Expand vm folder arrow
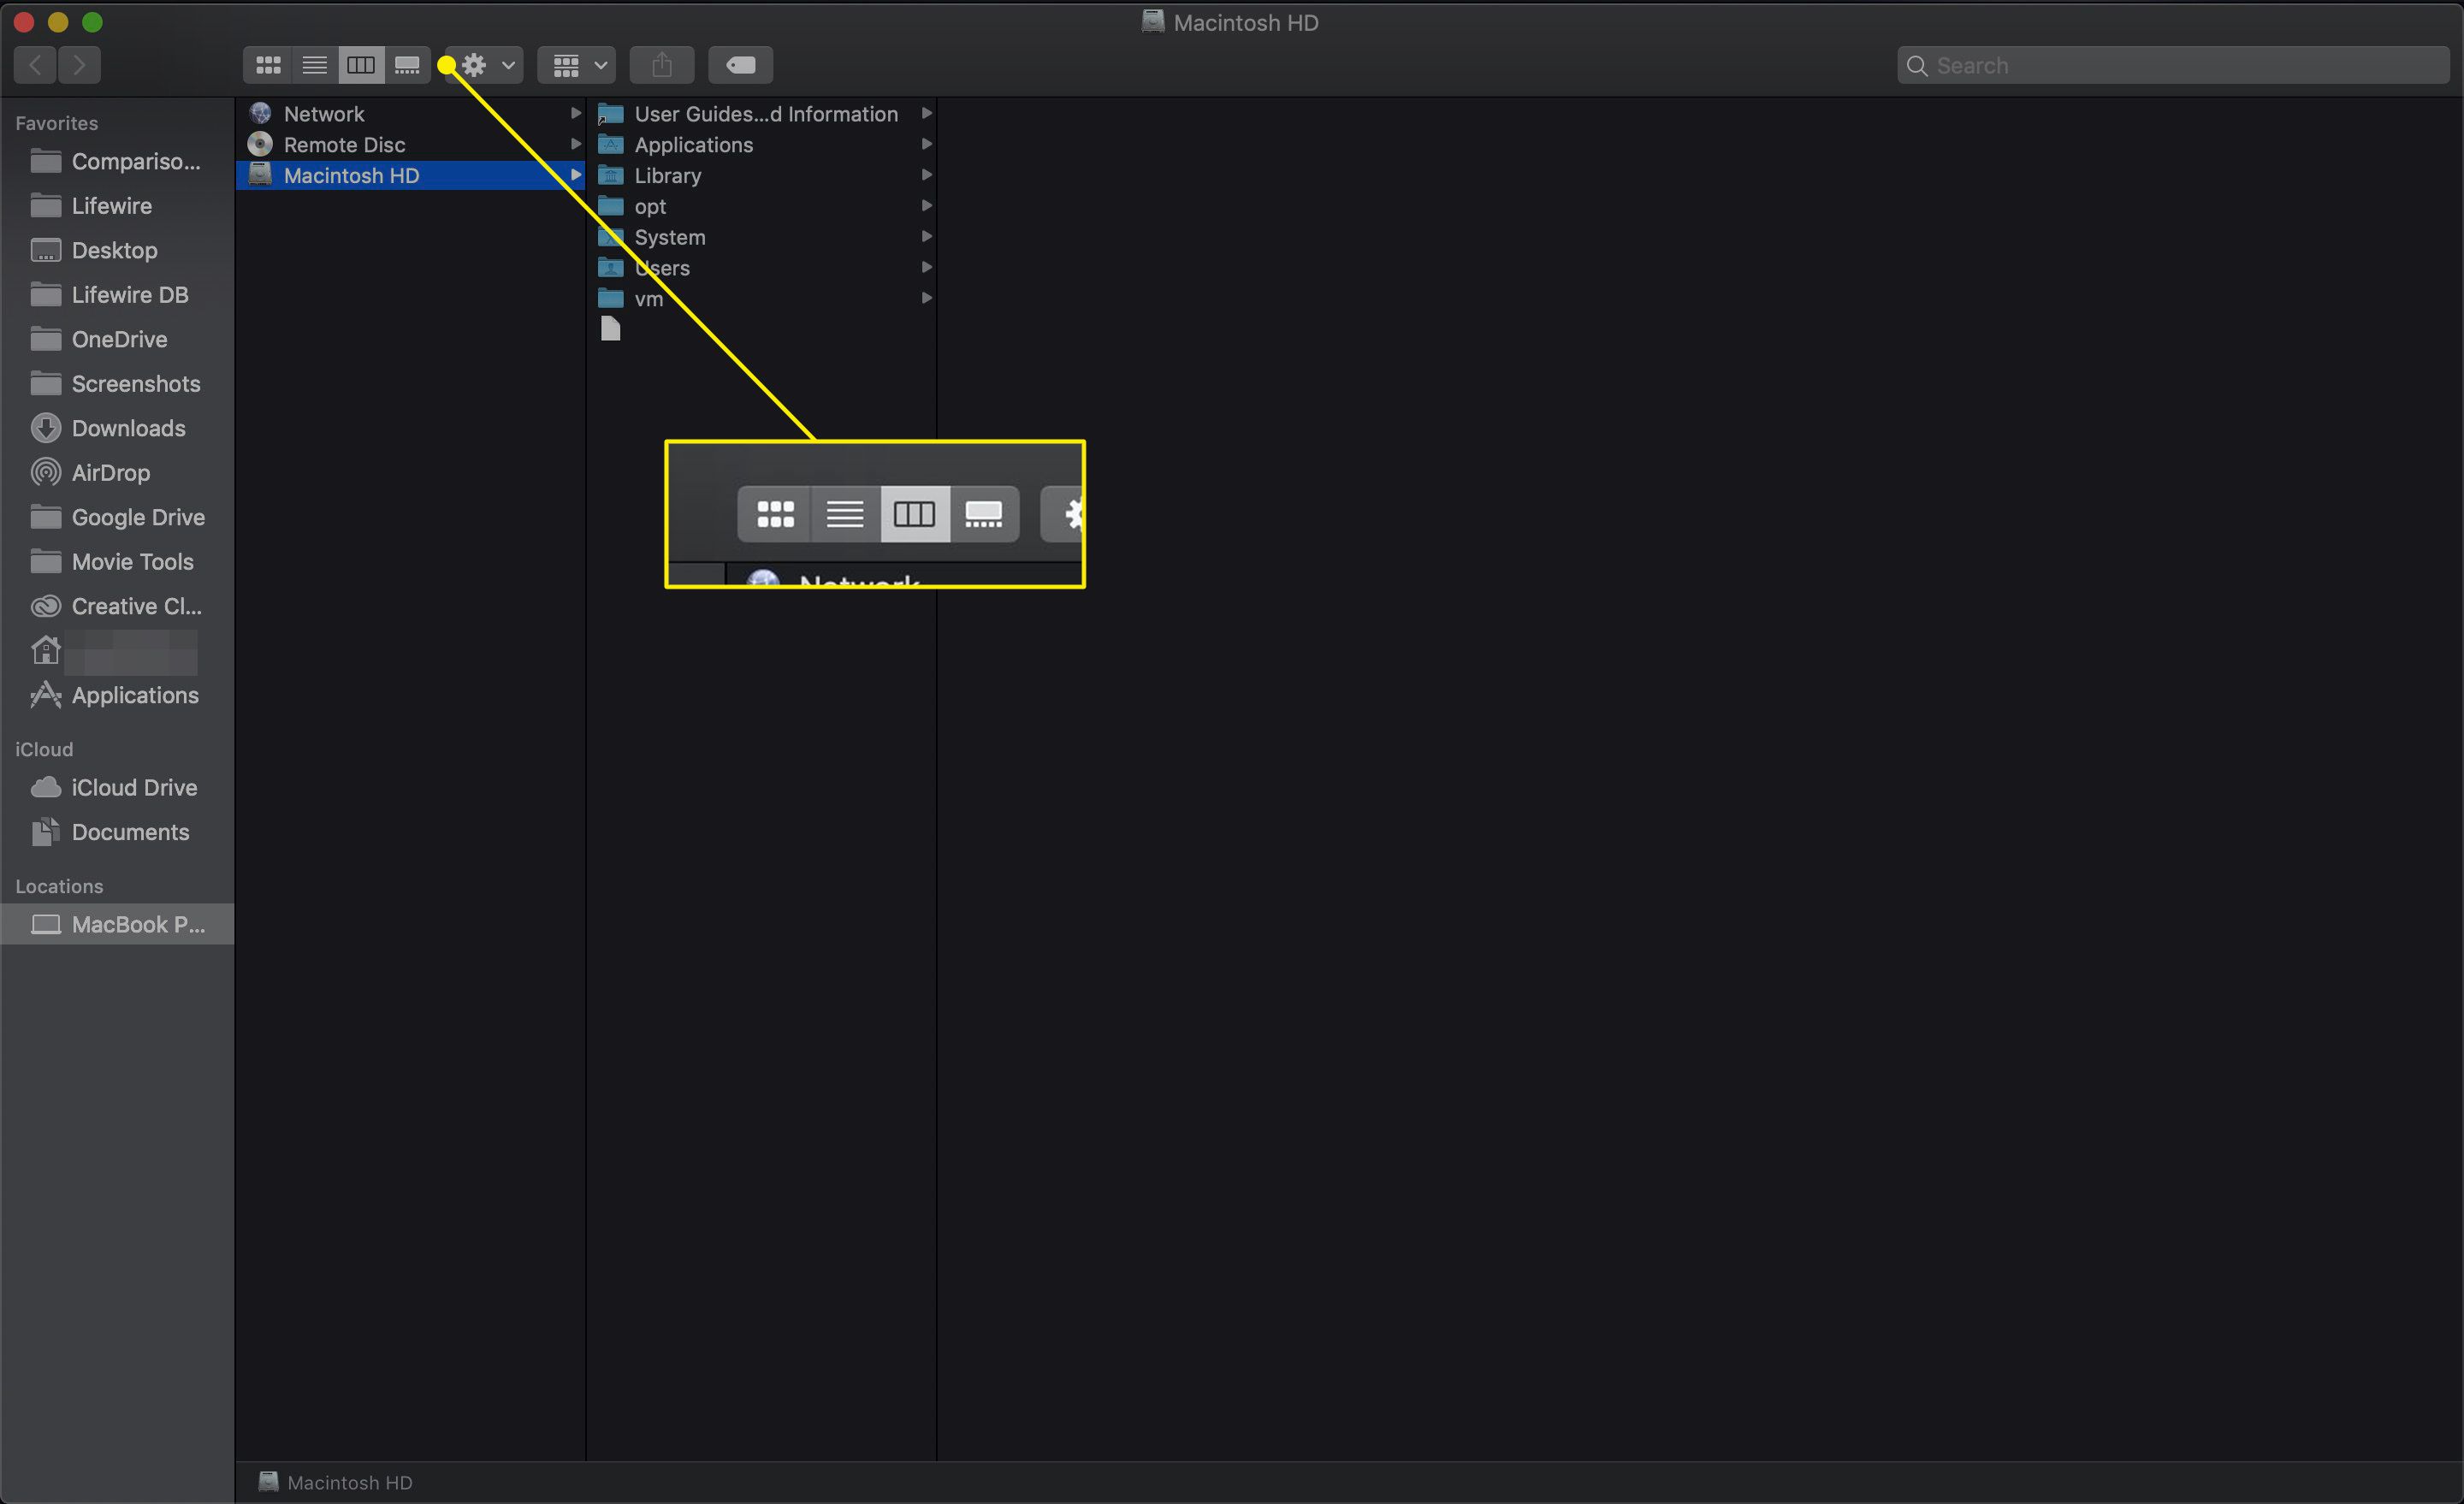Image resolution: width=2464 pixels, height=1504 pixels. 926,298
